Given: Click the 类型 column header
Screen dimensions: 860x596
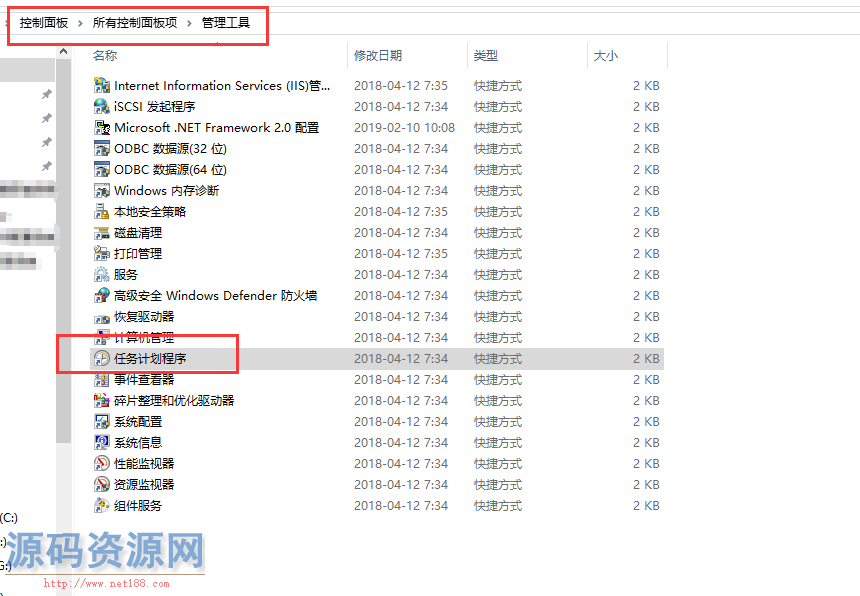Looking at the screenshot, I should (486, 56).
